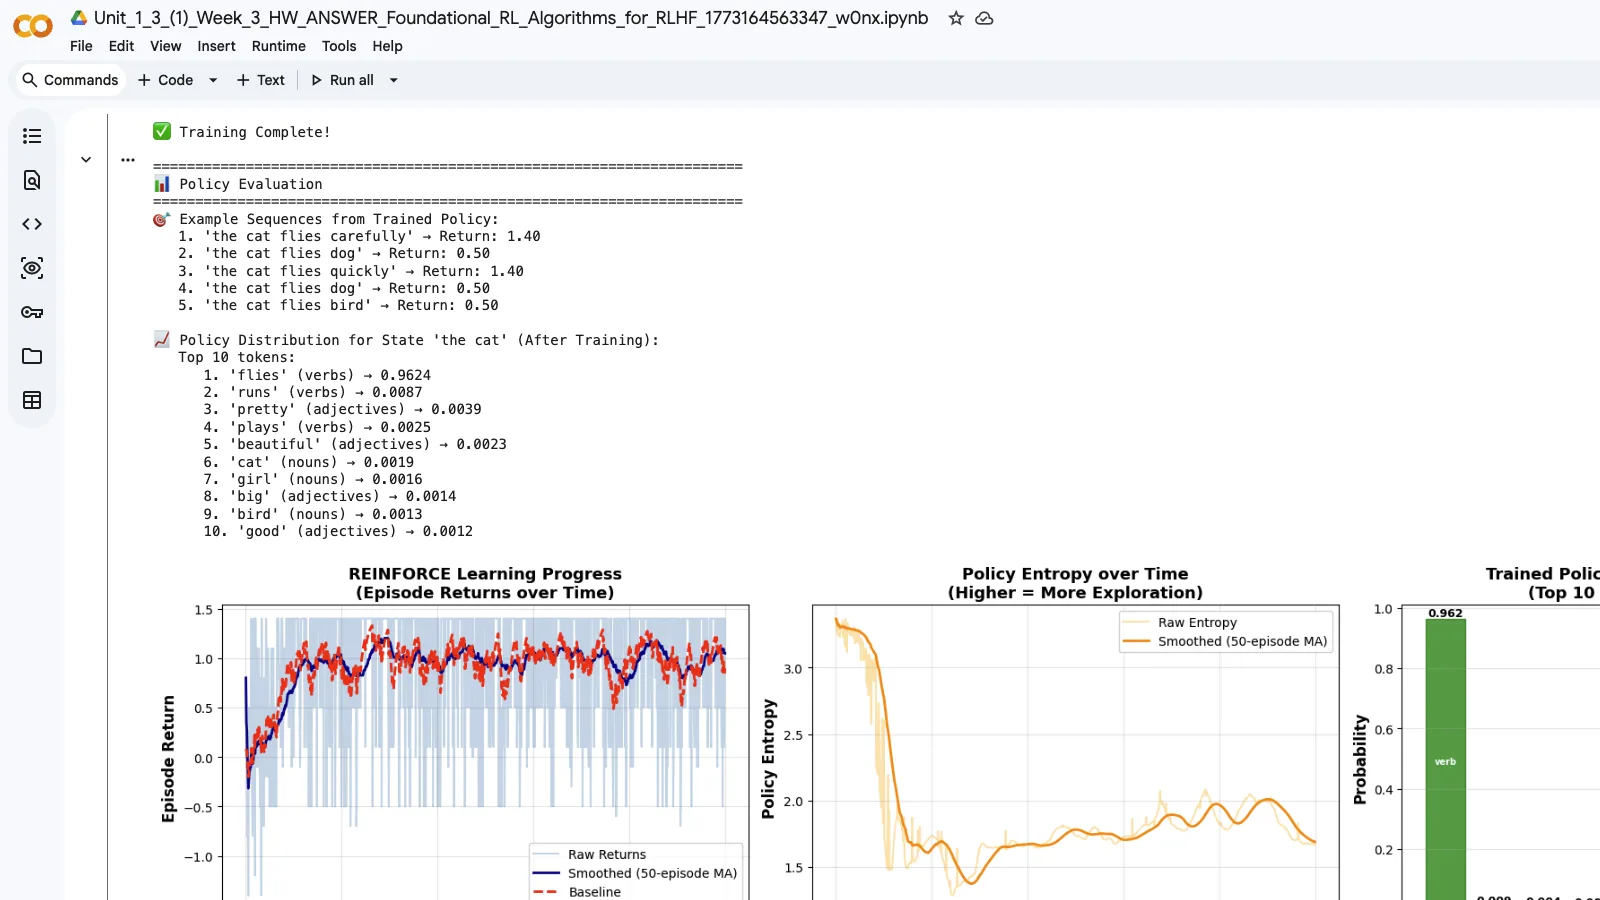Screen dimensions: 1600x900
Task: Click the notebook title to rename
Action: pyautogui.click(x=511, y=18)
